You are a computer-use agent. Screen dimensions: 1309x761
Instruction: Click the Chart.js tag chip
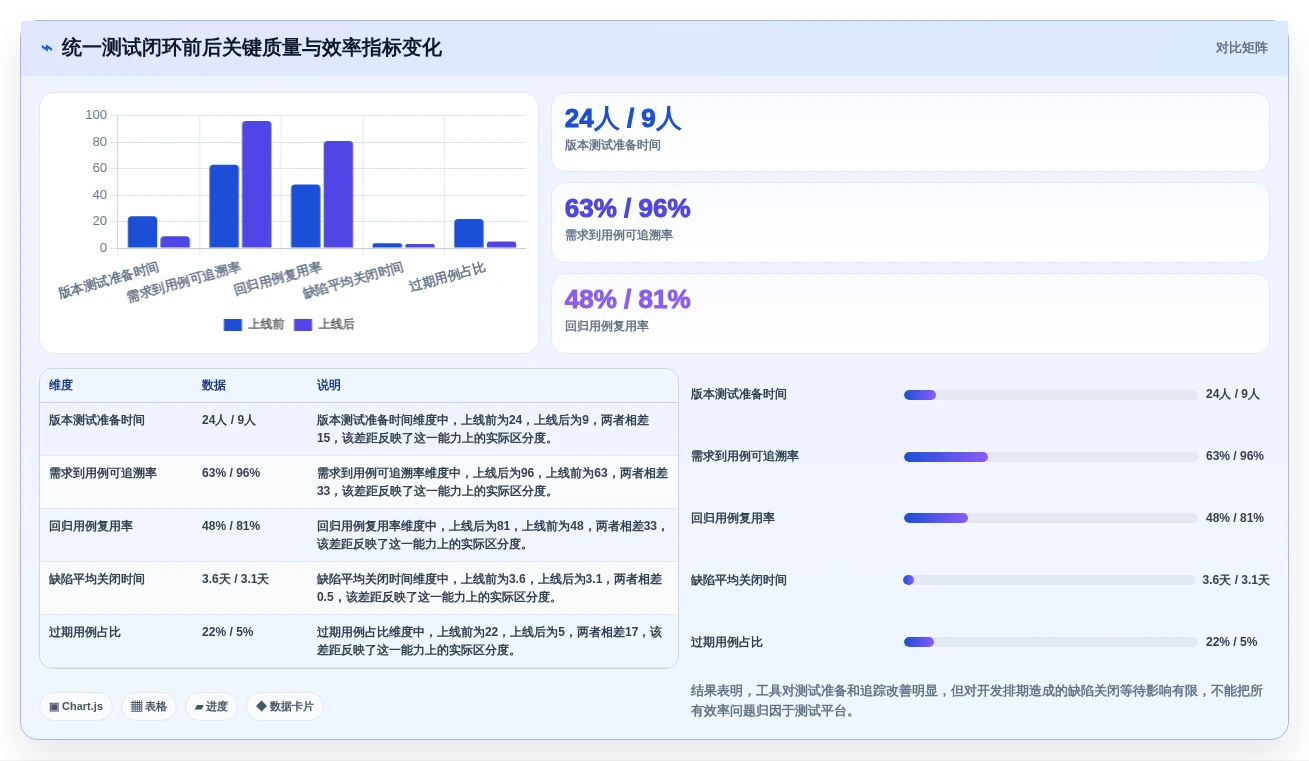tap(76, 706)
